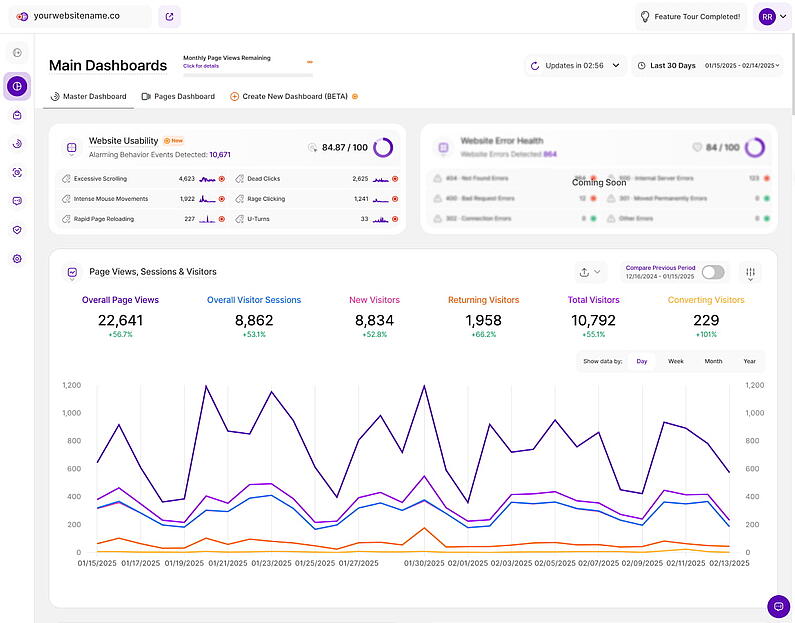Click the Page Views chart panel icon

tap(72, 272)
